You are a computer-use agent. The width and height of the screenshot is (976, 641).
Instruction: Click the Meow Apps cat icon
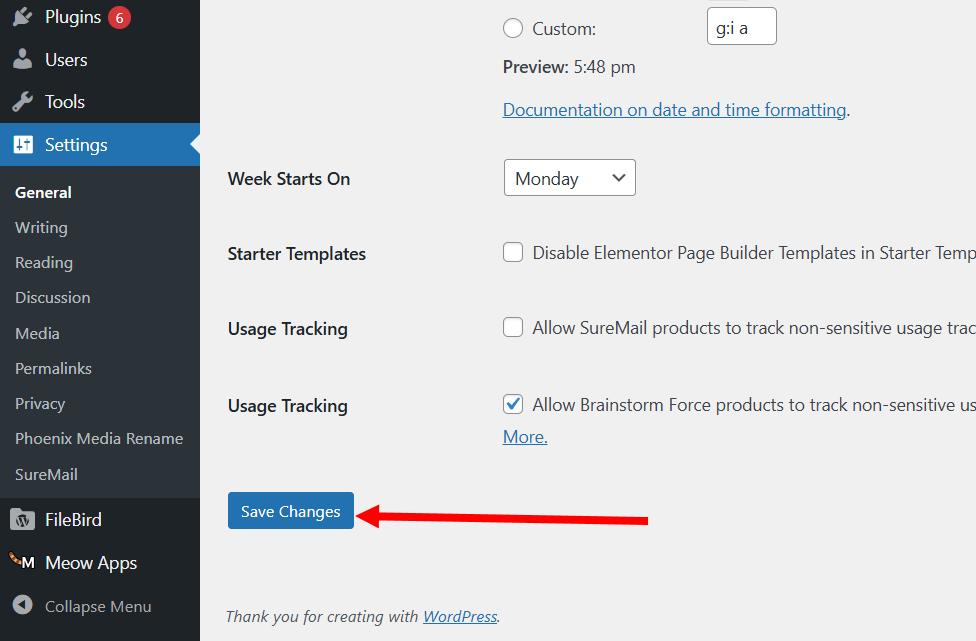pyautogui.click(x=22, y=561)
